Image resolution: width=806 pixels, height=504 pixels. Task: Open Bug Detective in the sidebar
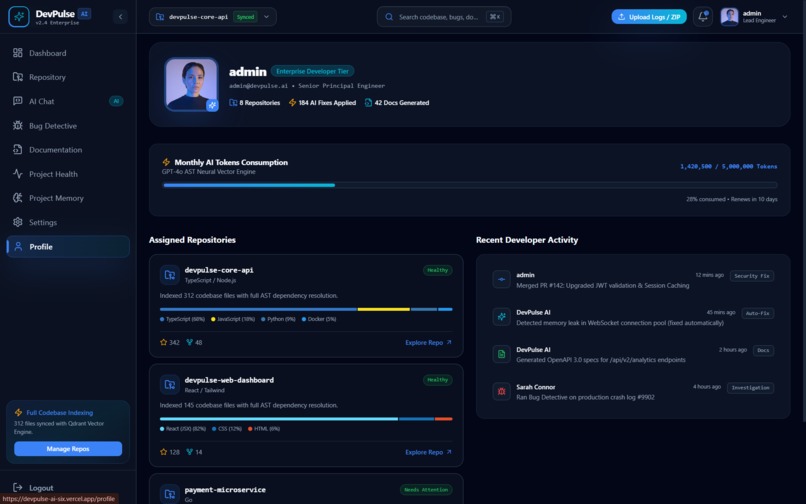pyautogui.click(x=68, y=125)
